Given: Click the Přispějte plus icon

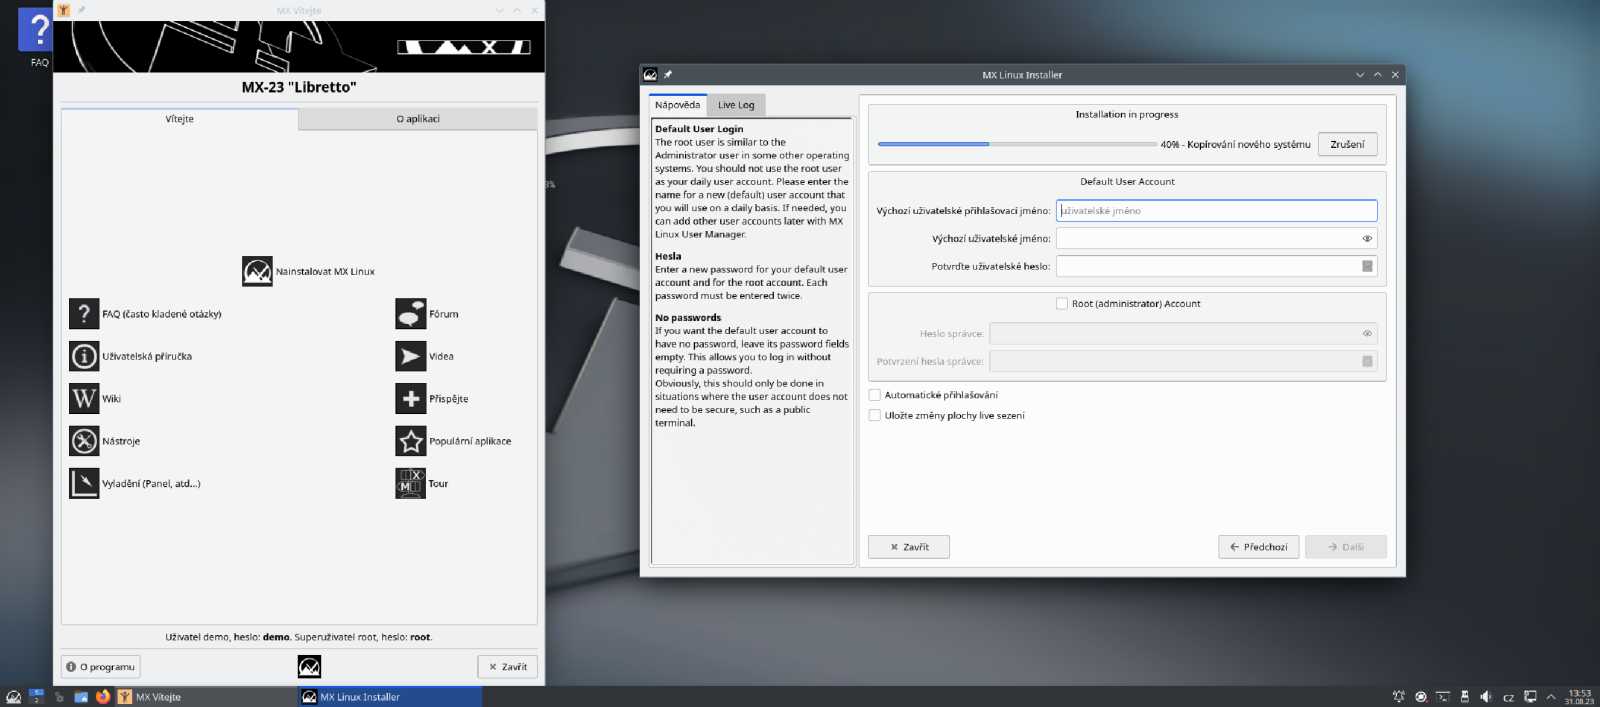Looking at the screenshot, I should [x=411, y=398].
